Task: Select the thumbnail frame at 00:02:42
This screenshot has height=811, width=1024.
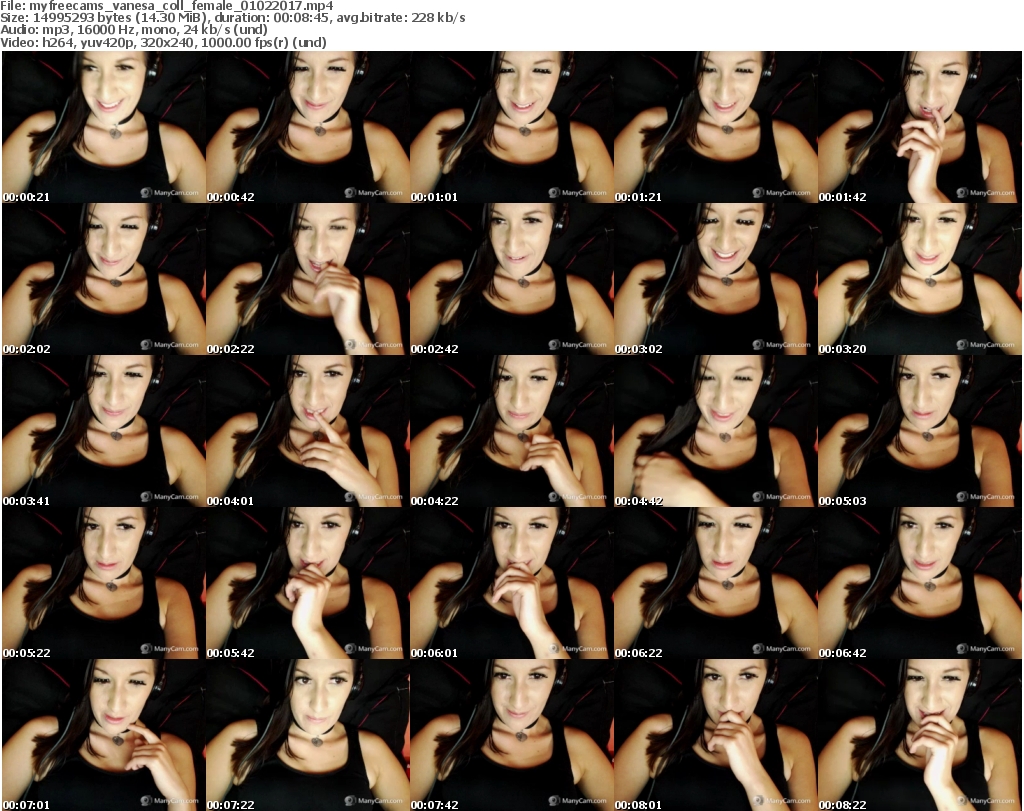Action: click(x=512, y=279)
